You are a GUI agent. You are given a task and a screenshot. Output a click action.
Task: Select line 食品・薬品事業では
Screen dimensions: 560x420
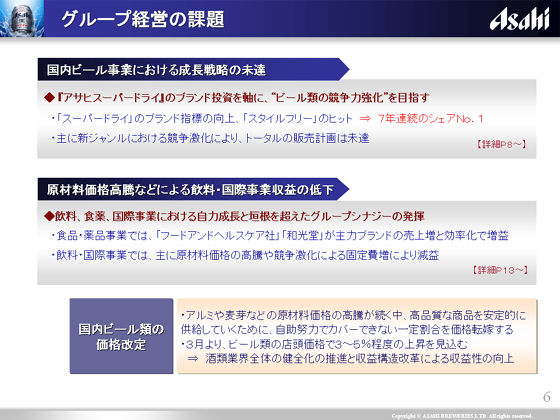pyautogui.click(x=280, y=235)
